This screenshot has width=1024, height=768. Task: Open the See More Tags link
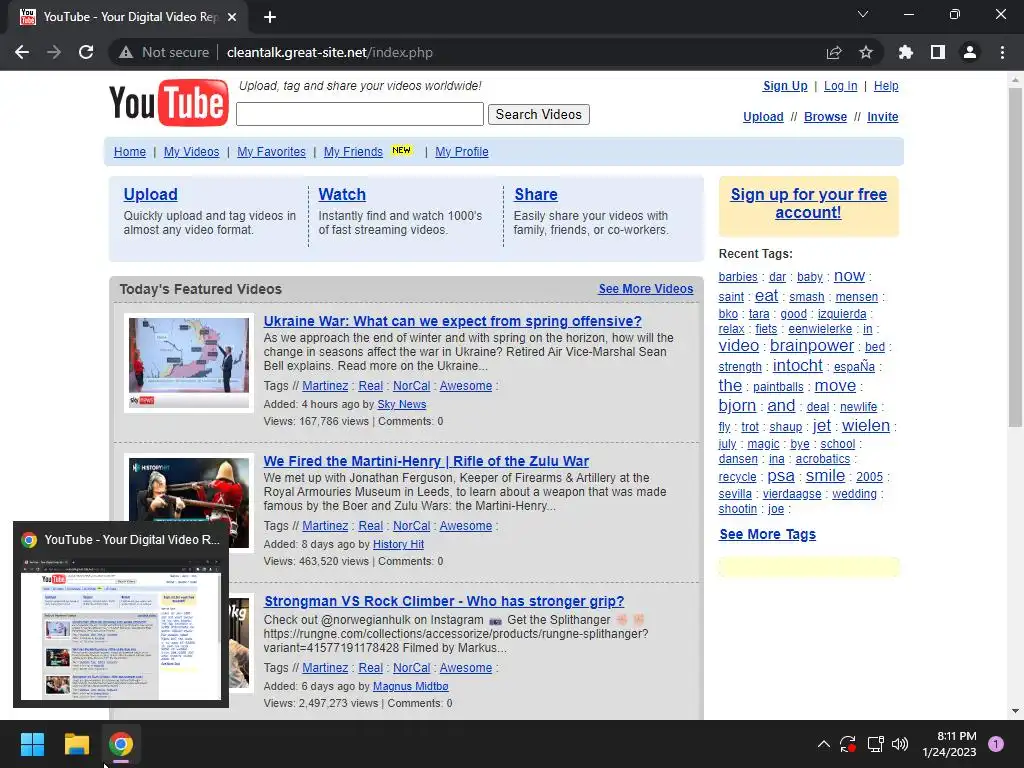pyautogui.click(x=767, y=534)
